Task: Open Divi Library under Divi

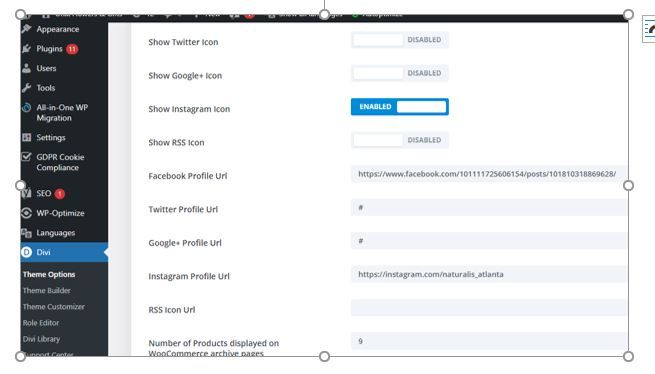Action: tap(41, 339)
